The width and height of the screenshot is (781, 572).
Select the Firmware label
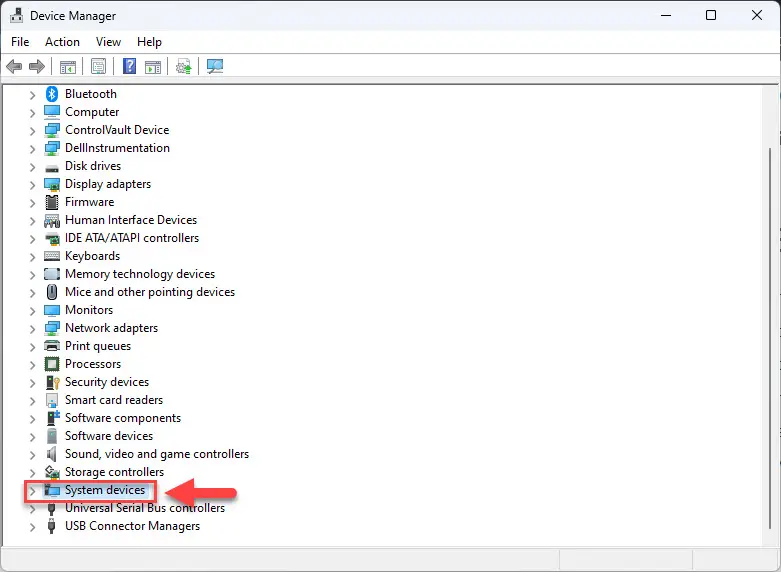point(90,202)
